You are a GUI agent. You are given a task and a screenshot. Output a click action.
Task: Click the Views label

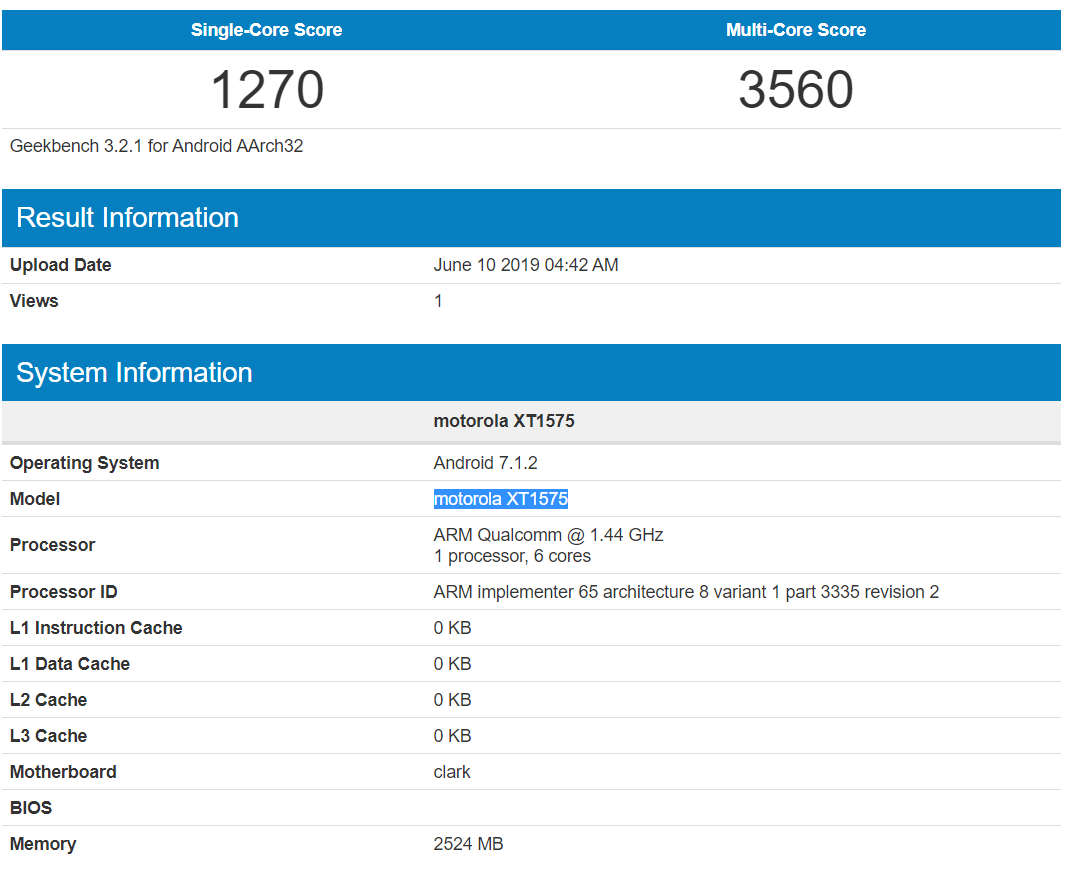(34, 301)
